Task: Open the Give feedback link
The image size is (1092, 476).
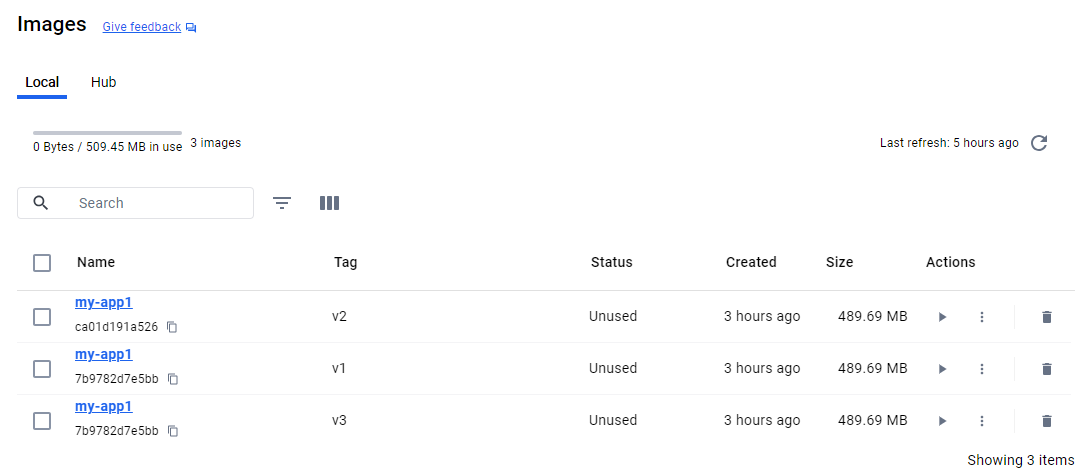Action: [142, 27]
